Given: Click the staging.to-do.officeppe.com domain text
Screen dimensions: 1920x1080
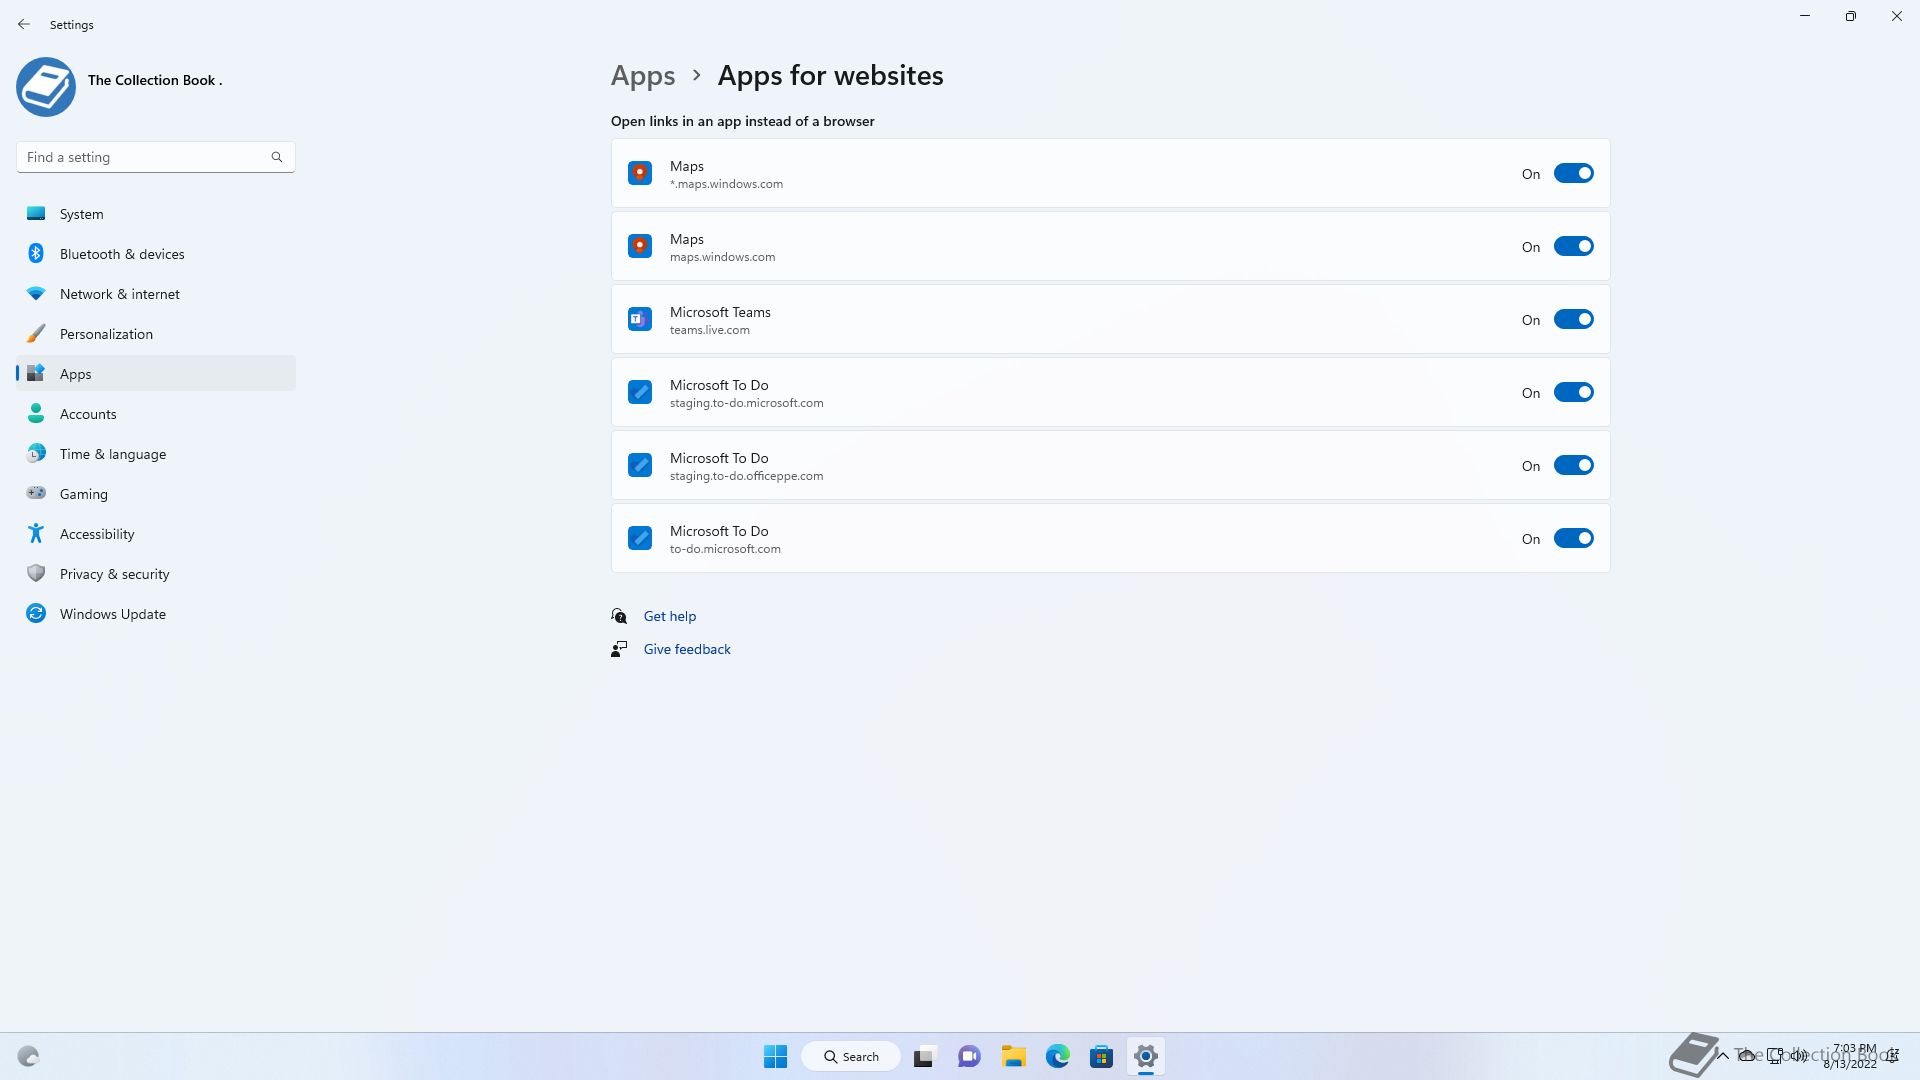Looking at the screenshot, I should click(x=746, y=476).
